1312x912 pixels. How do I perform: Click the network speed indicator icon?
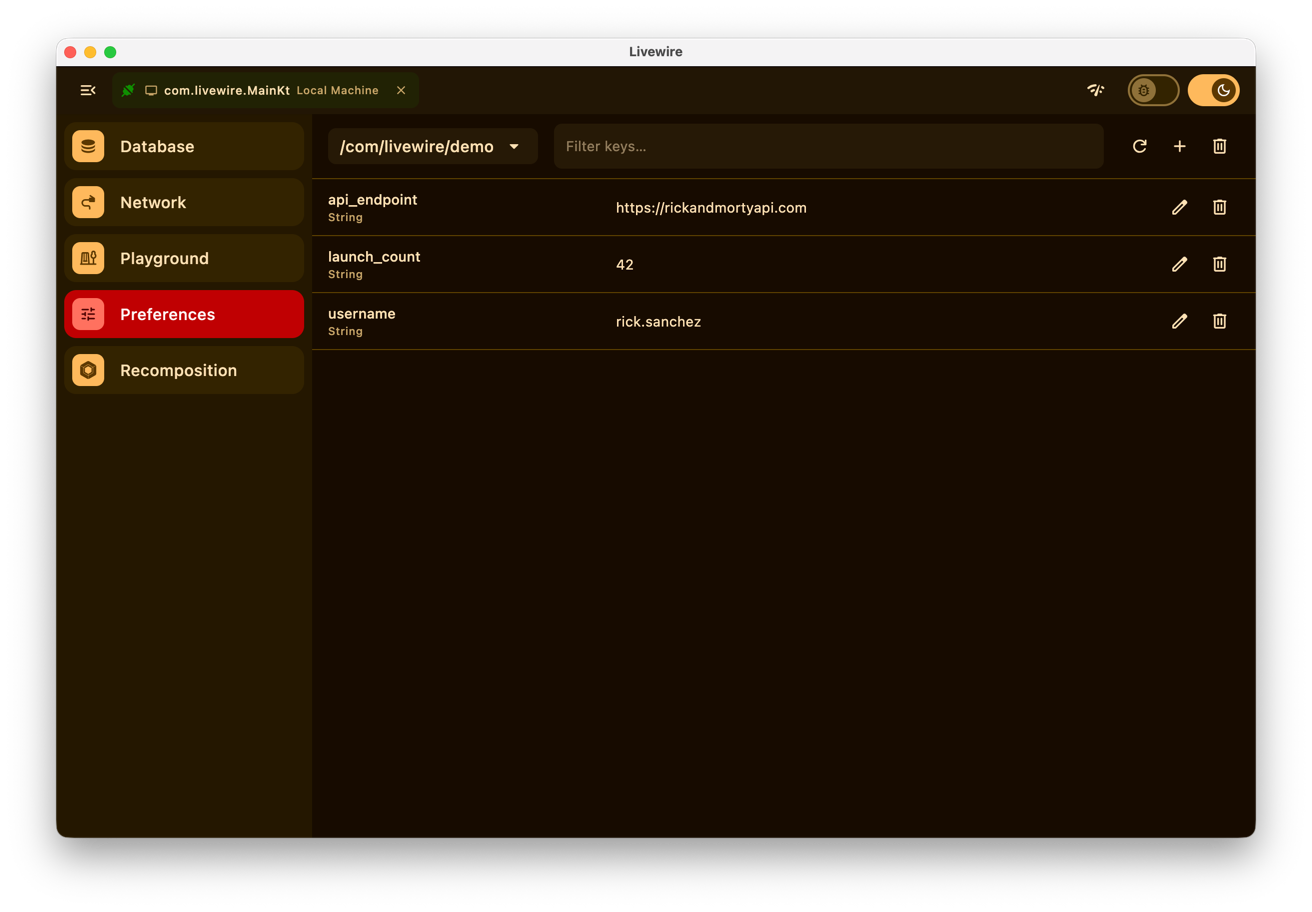[x=1096, y=90]
